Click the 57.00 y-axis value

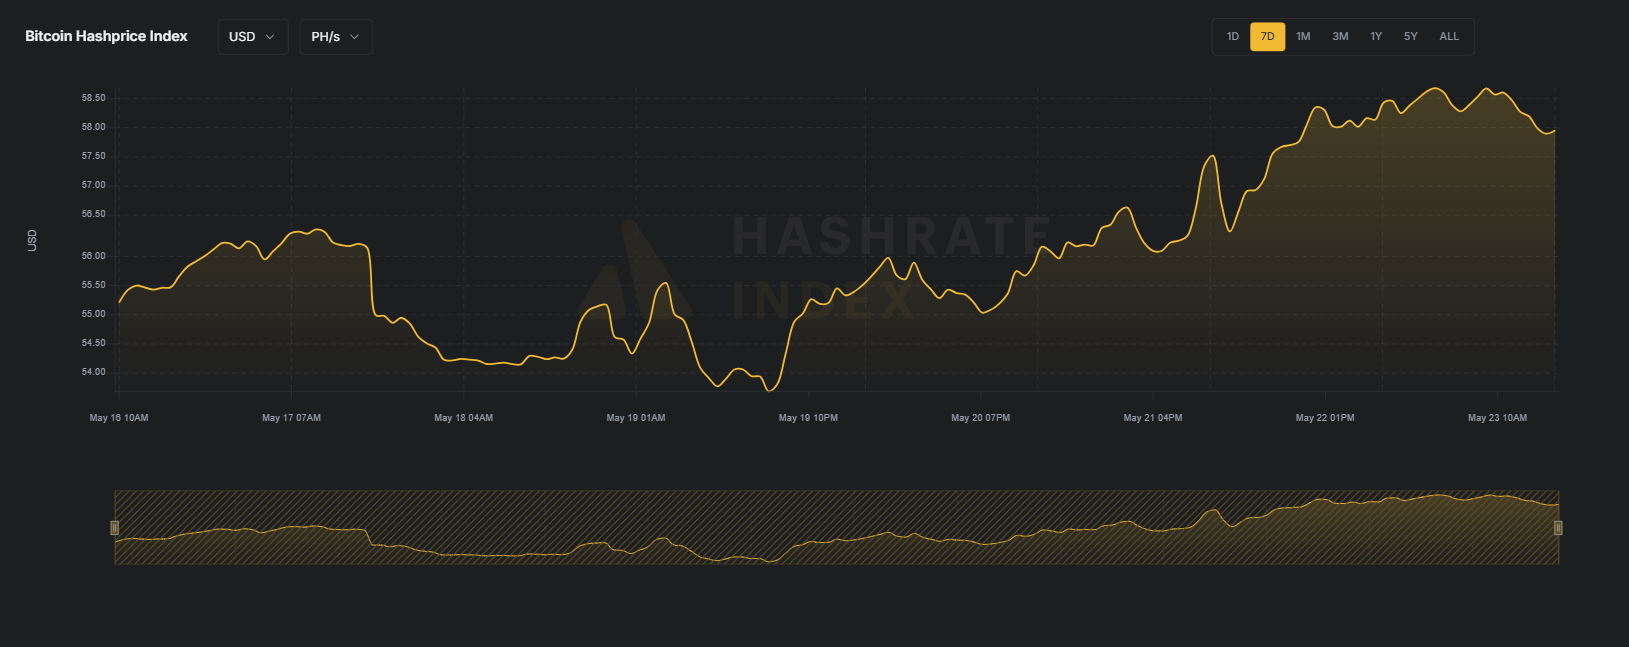(x=93, y=185)
